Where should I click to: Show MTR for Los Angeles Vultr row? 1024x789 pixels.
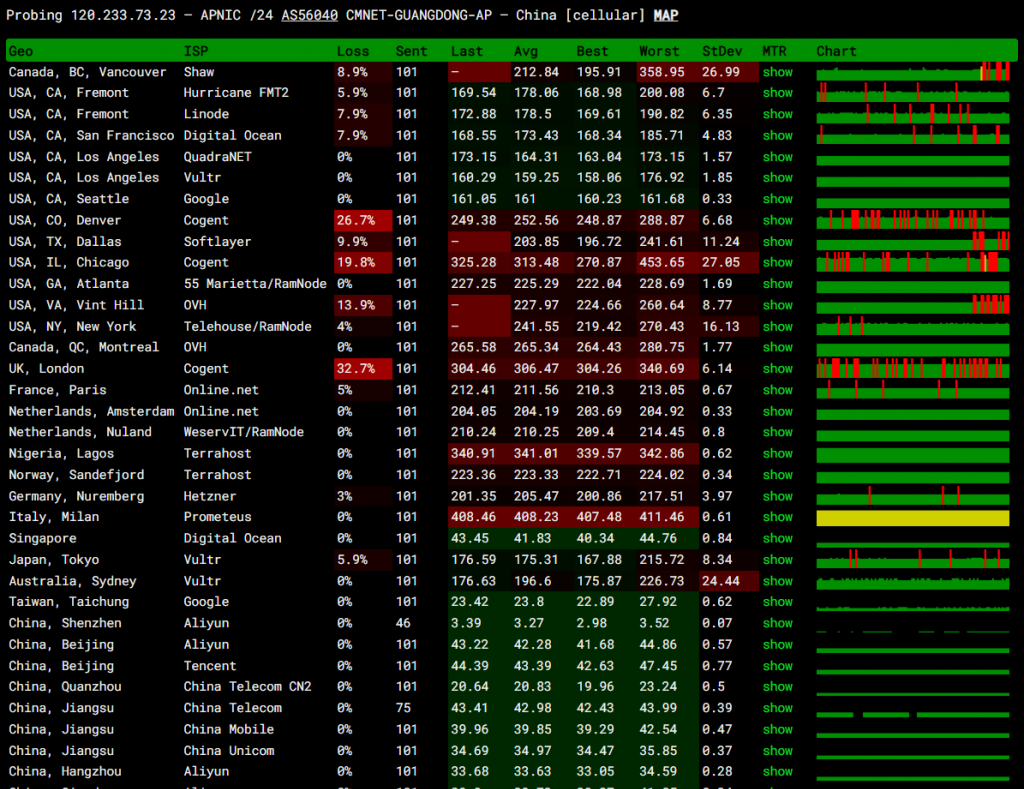click(777, 178)
